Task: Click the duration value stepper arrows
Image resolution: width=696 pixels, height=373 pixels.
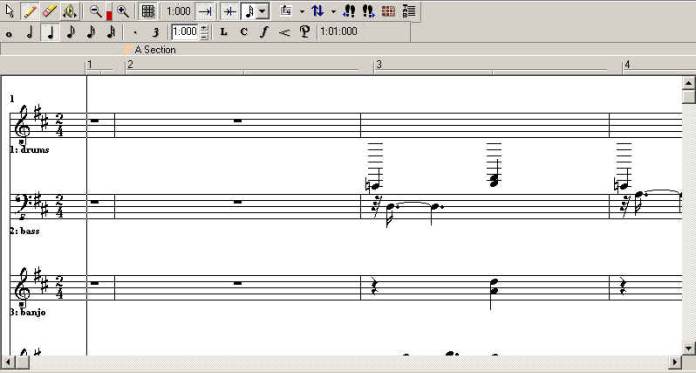Action: (x=204, y=32)
